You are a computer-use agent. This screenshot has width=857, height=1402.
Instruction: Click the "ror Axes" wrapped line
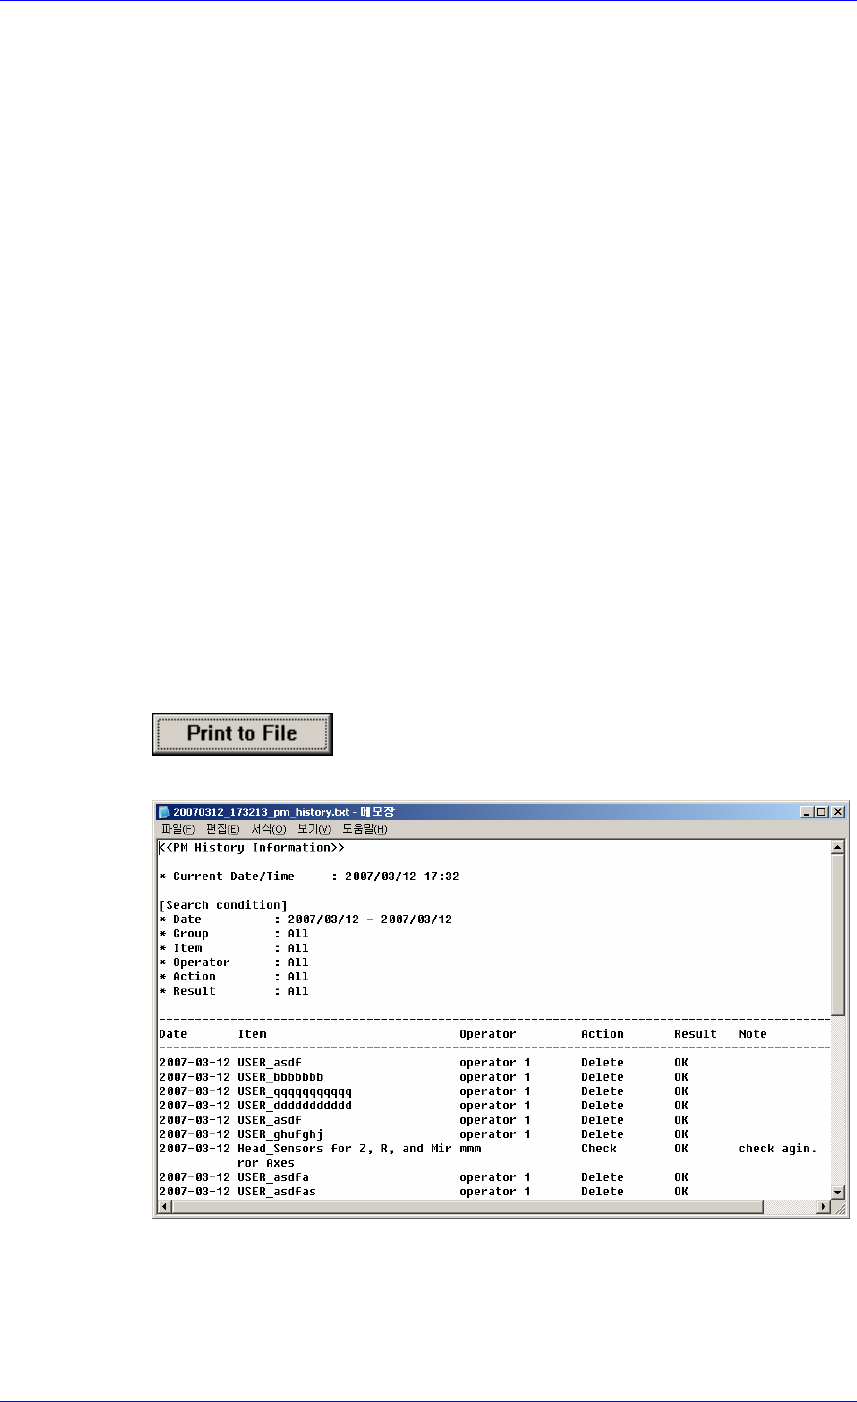[x=266, y=1163]
